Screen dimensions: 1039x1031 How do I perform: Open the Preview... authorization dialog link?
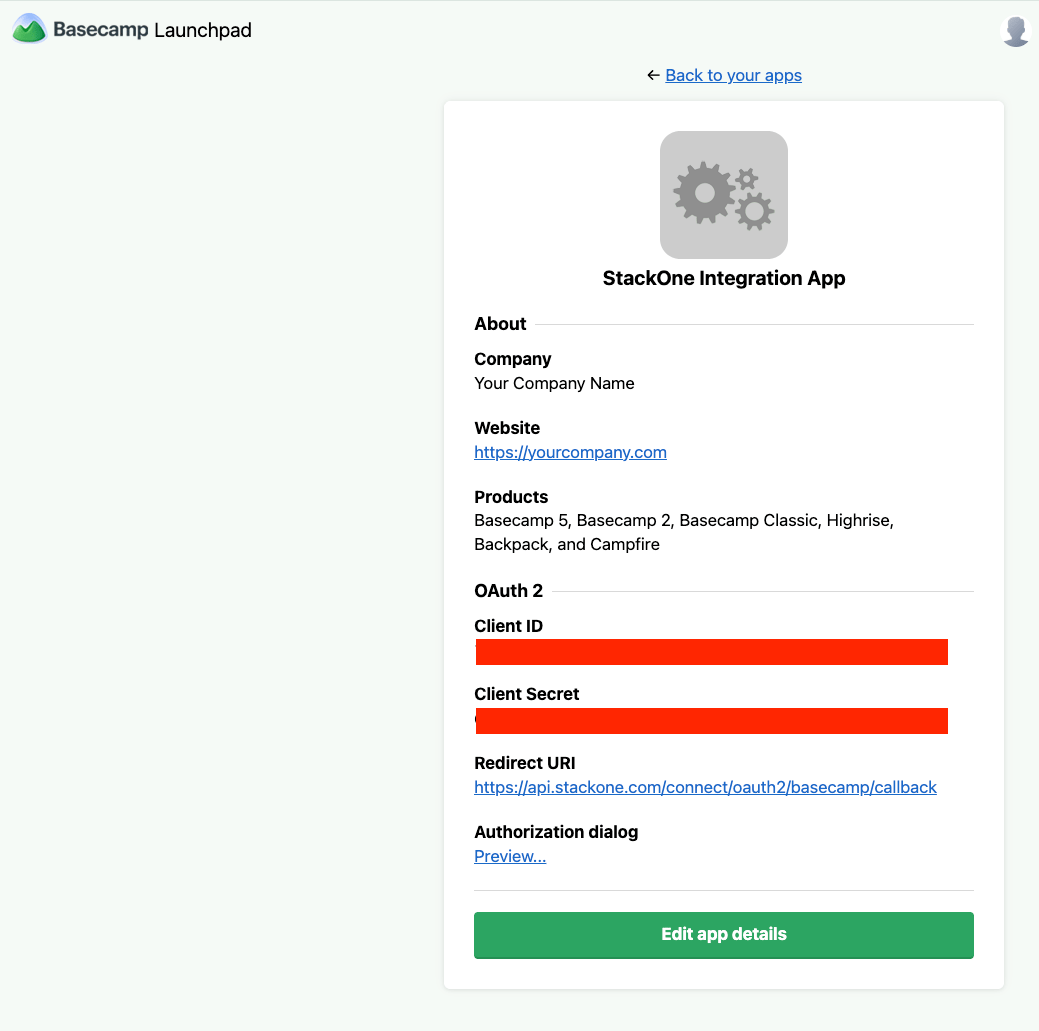coord(510,856)
